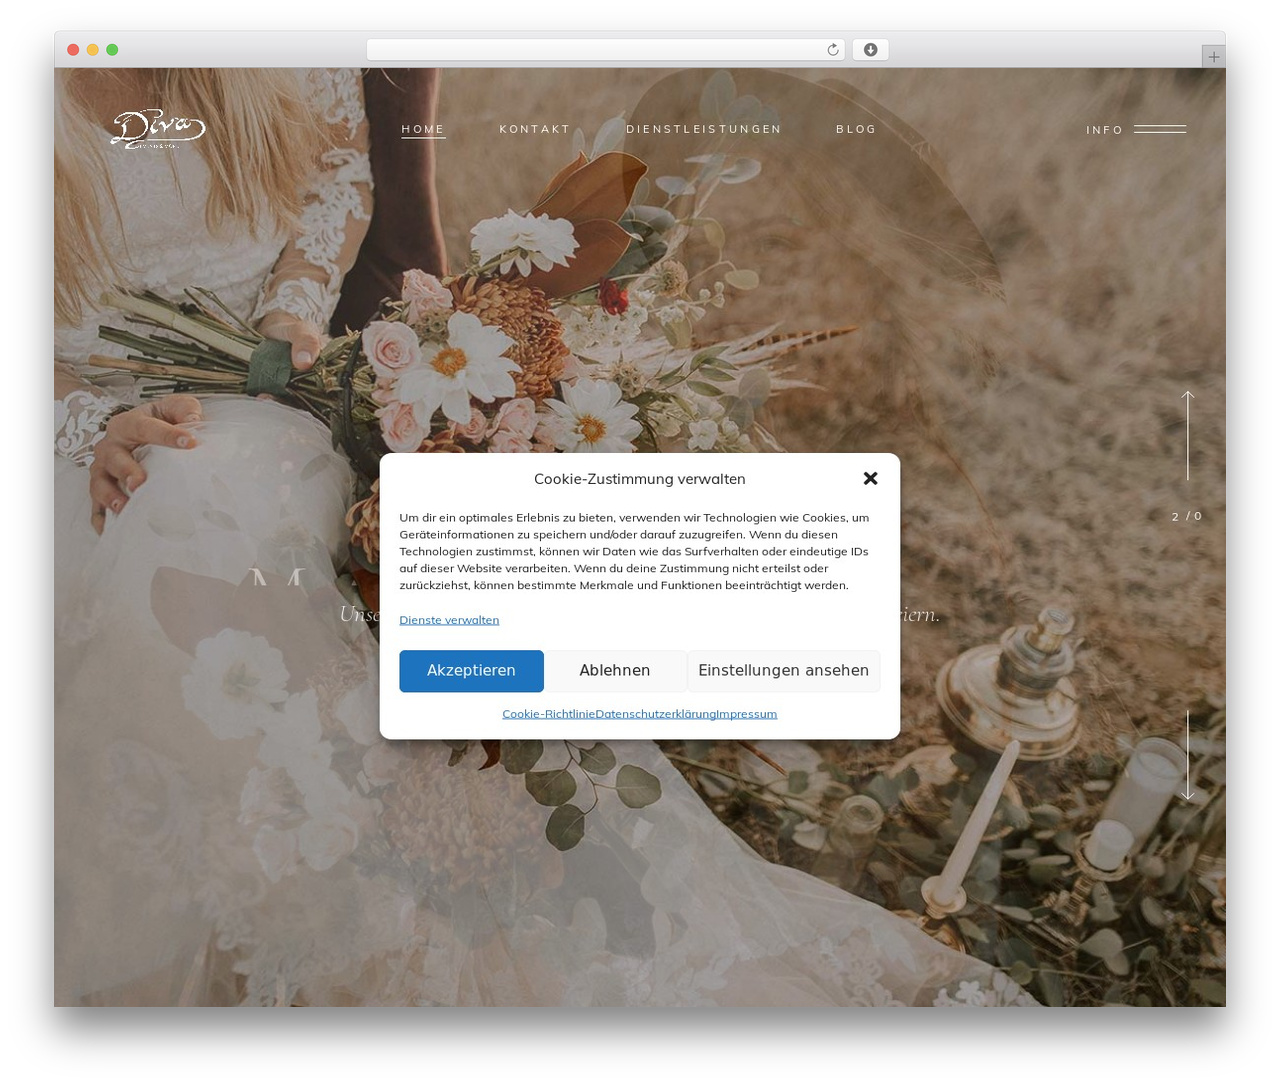1280x1084 pixels.
Task: Click the Cookie-Zustimmung verwalten dialog title
Action: (640, 479)
